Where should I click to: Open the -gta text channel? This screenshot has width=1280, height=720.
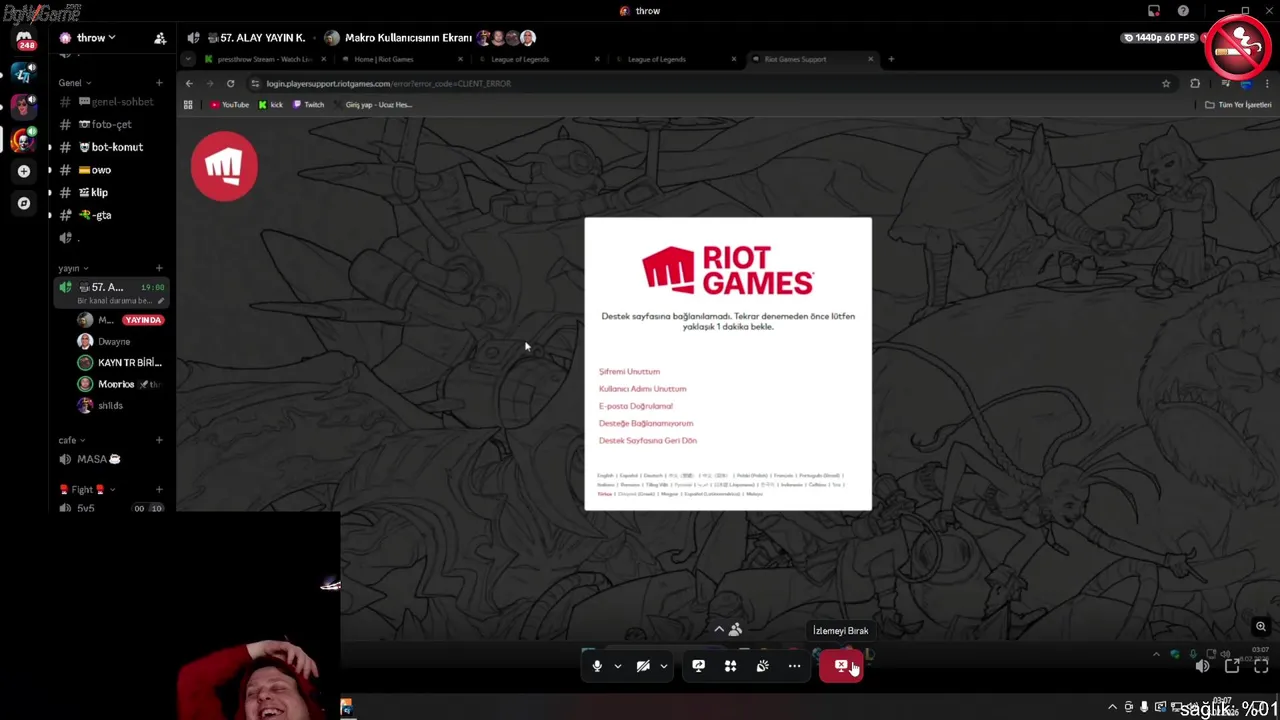click(110, 215)
